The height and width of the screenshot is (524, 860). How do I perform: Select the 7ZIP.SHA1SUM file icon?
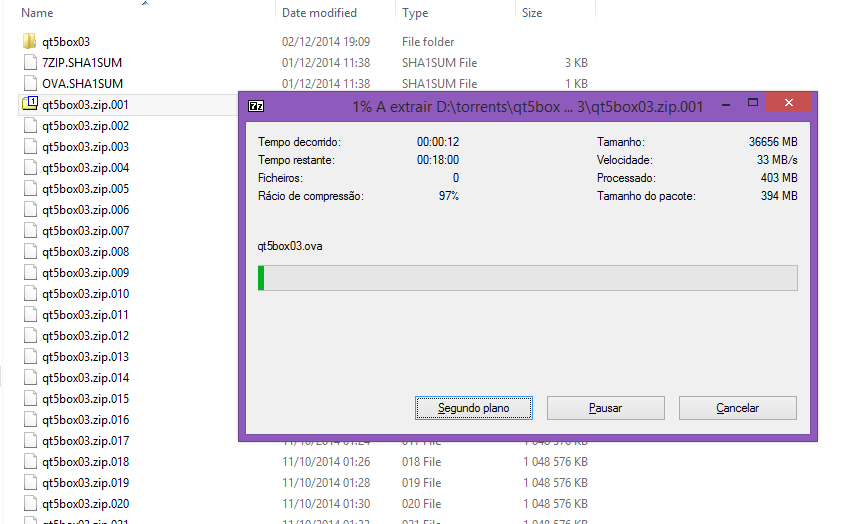[30, 63]
